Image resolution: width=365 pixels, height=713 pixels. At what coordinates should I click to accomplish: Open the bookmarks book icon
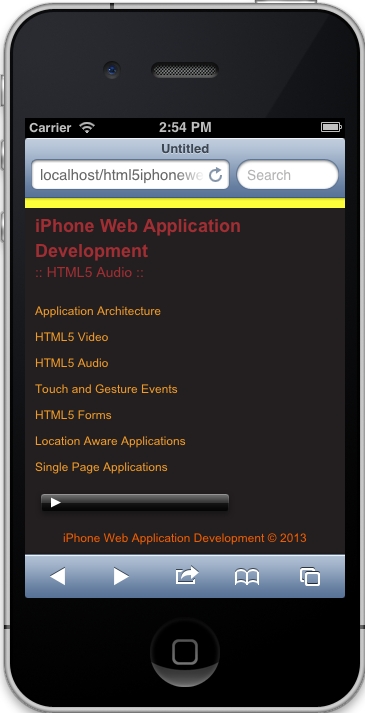(x=247, y=577)
